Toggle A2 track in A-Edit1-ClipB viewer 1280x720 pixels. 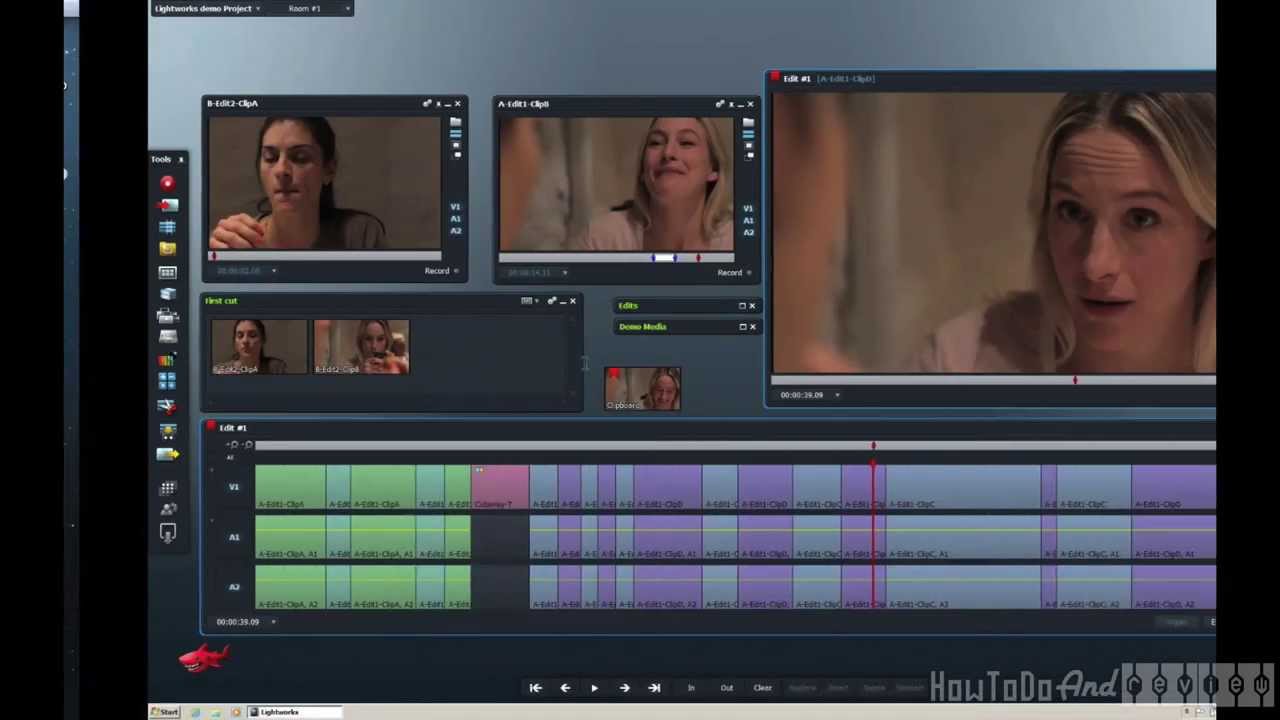[748, 232]
